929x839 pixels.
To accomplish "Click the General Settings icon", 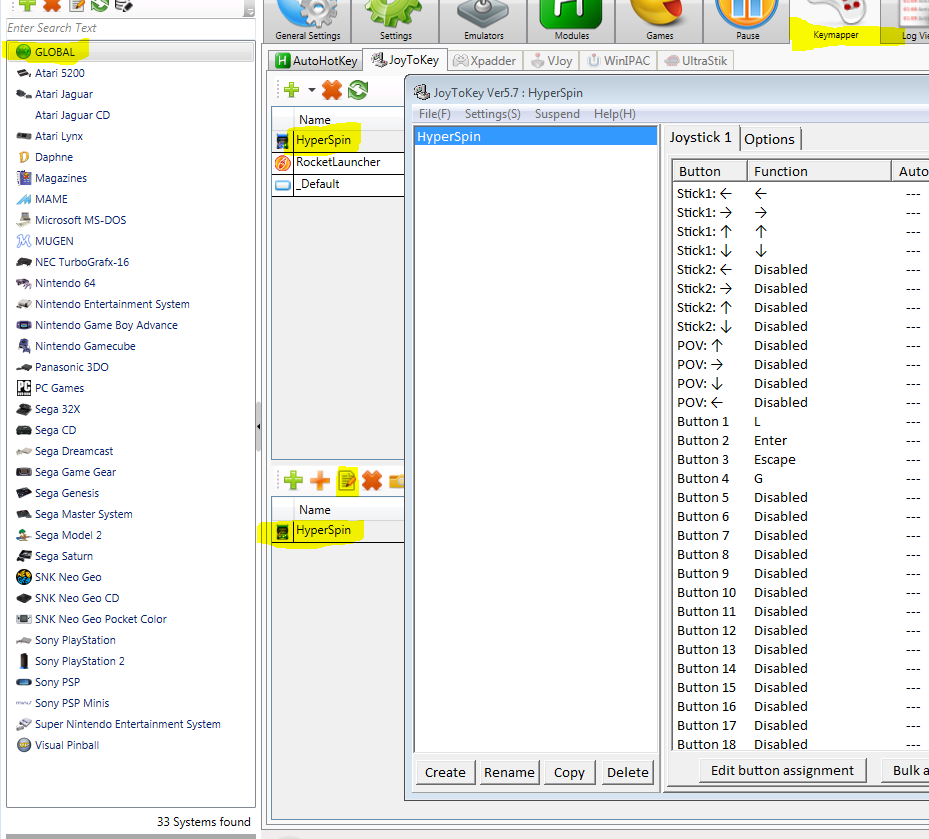I will pyautogui.click(x=307, y=20).
